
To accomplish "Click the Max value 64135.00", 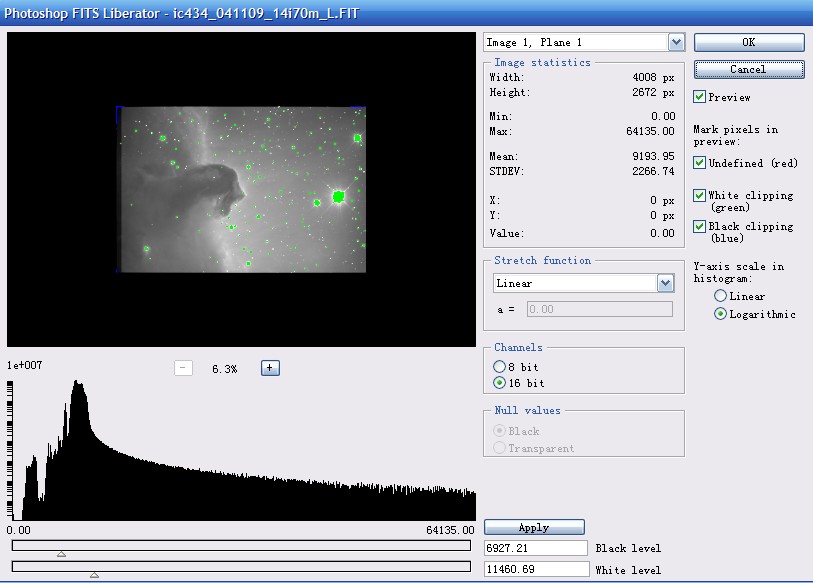I will 650,131.
